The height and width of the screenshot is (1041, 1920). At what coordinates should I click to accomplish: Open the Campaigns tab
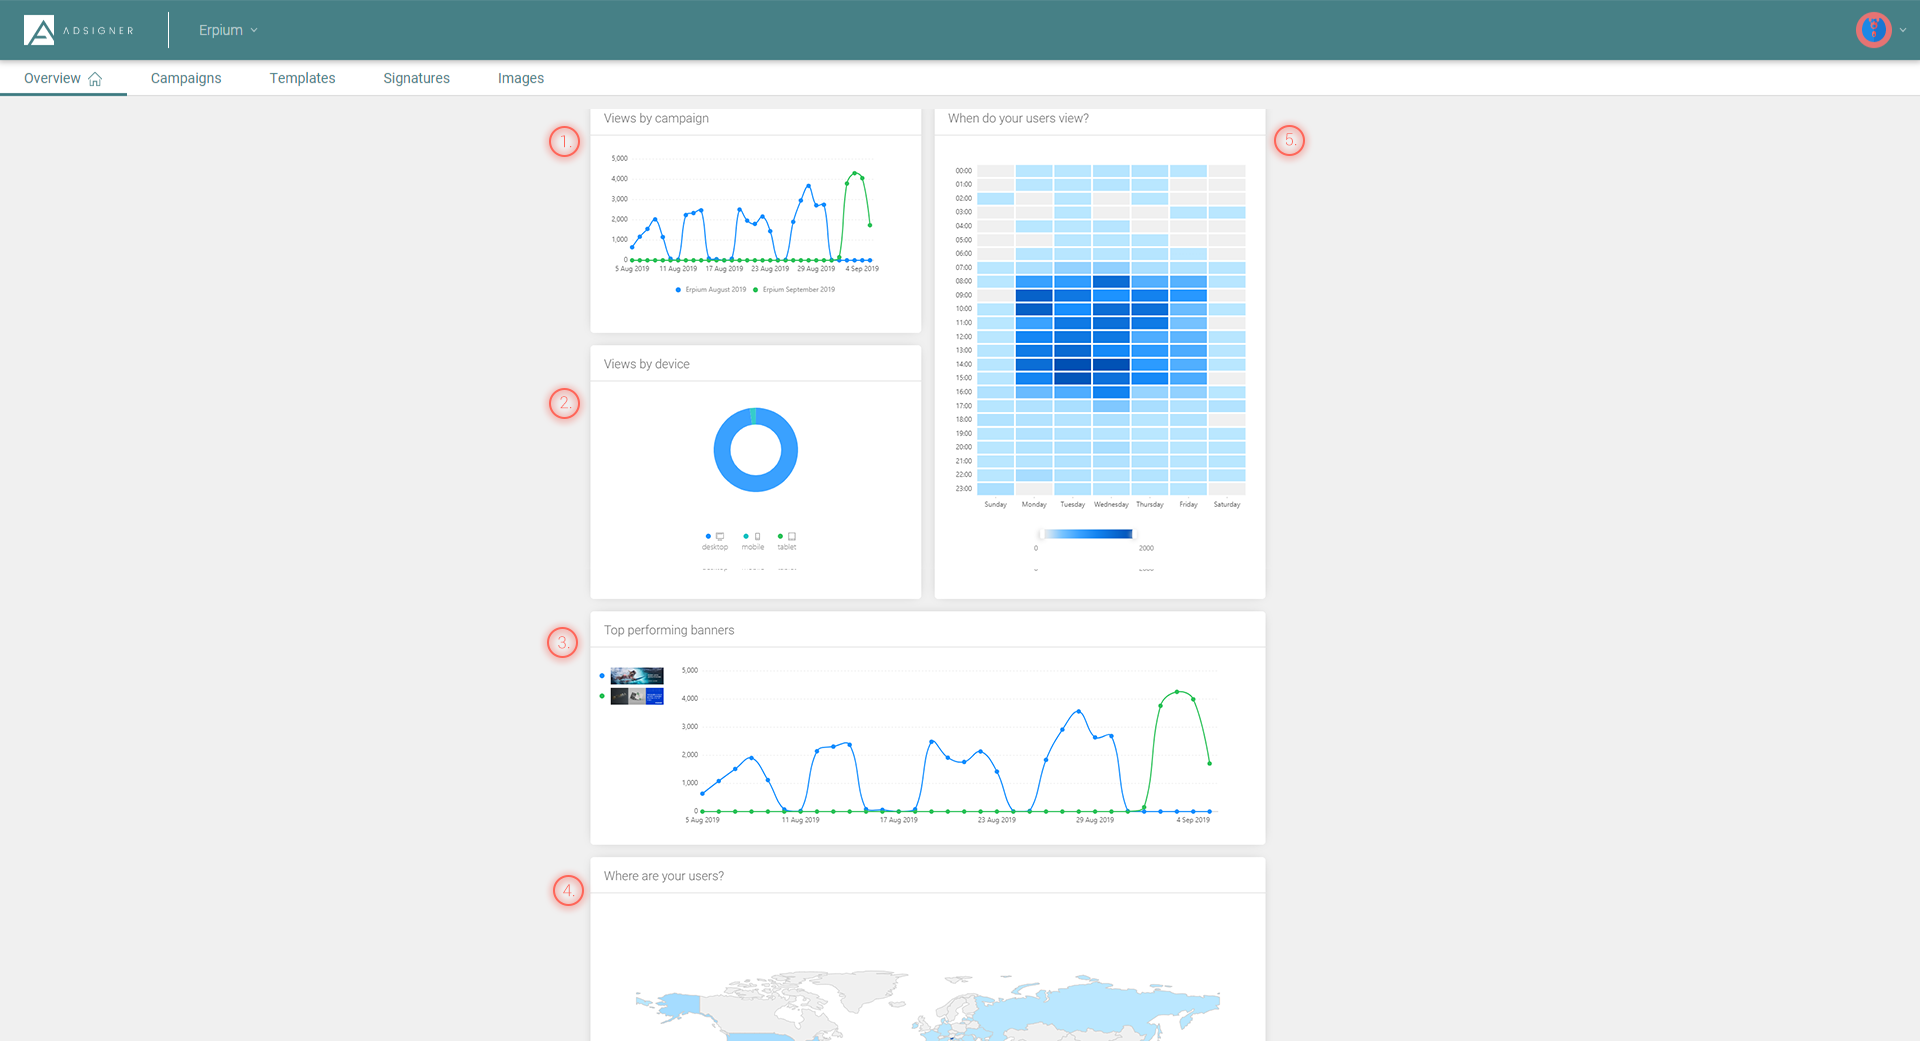(x=186, y=78)
